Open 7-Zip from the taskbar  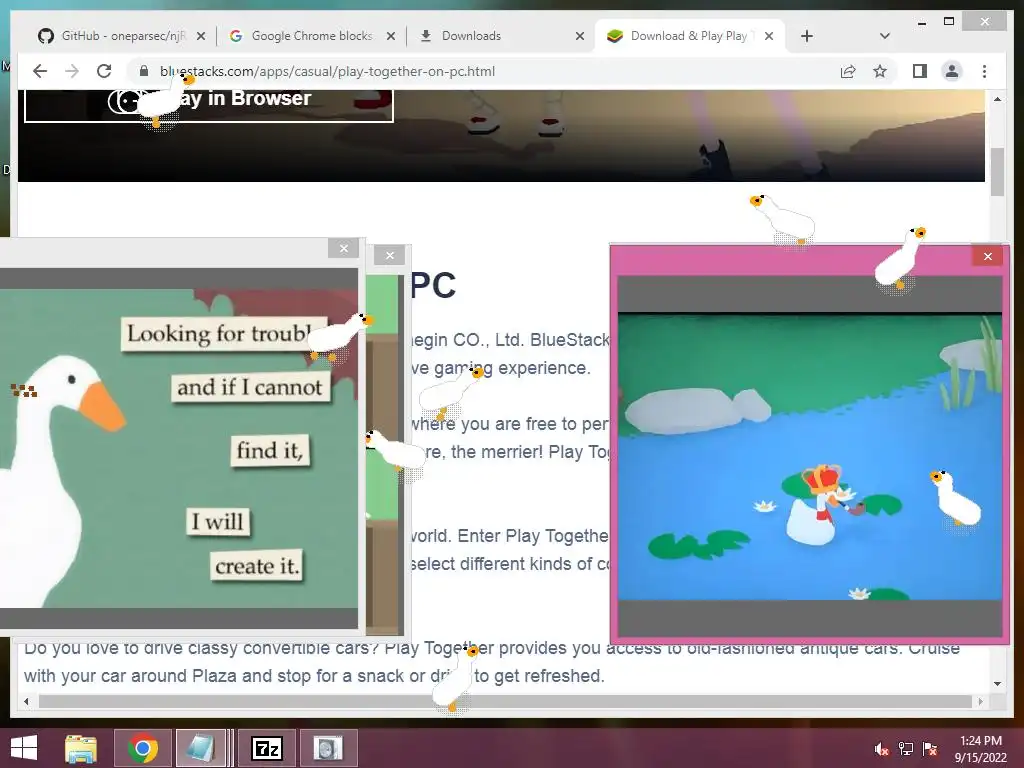pos(266,748)
